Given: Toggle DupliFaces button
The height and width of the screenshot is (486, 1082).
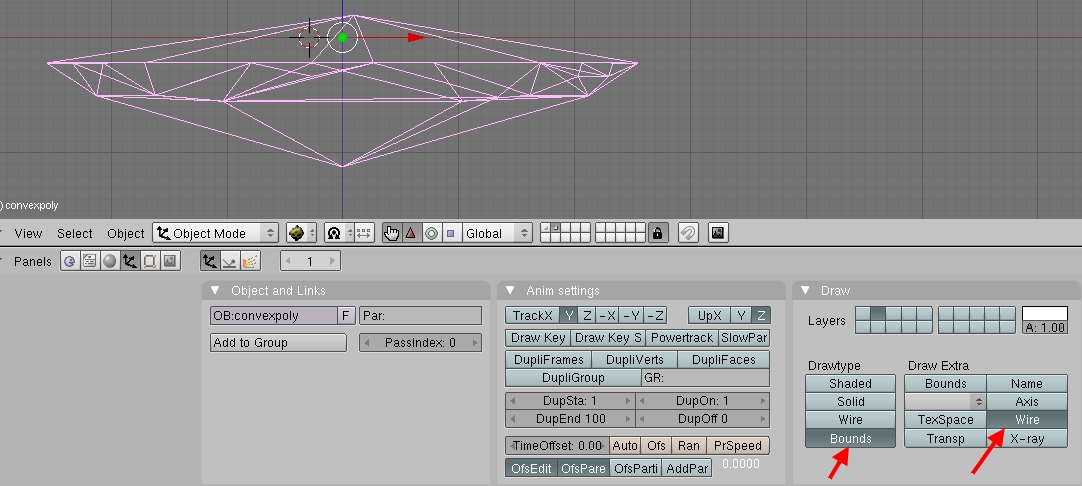Looking at the screenshot, I should [723, 360].
